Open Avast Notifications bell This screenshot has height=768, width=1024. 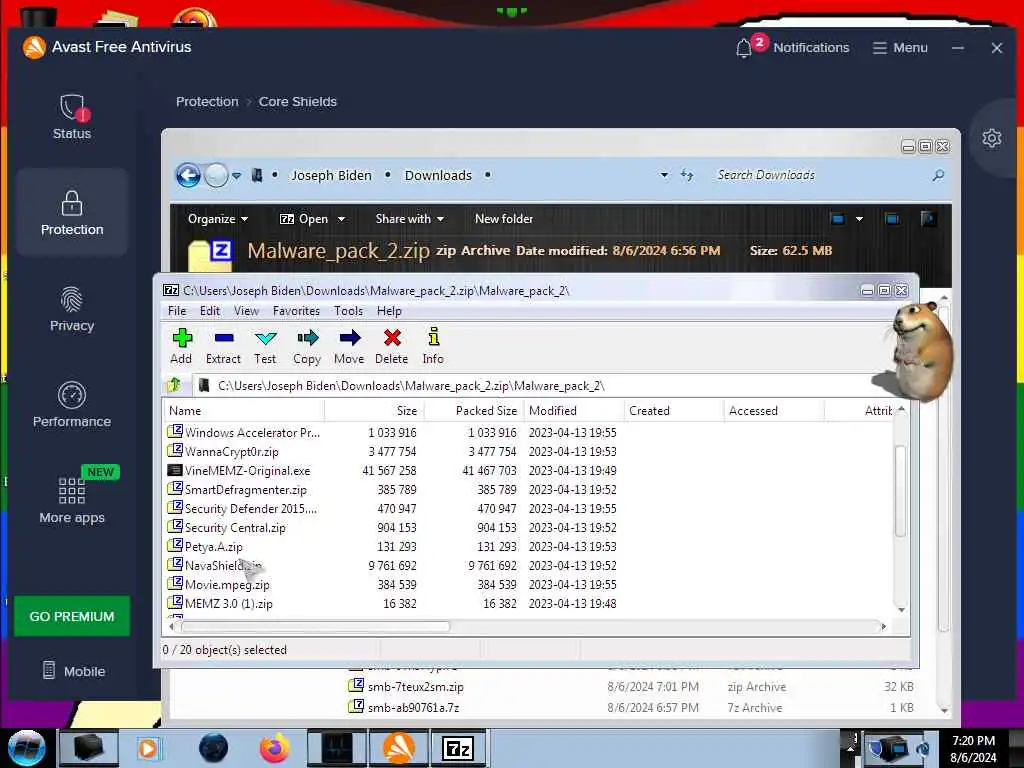tap(743, 48)
